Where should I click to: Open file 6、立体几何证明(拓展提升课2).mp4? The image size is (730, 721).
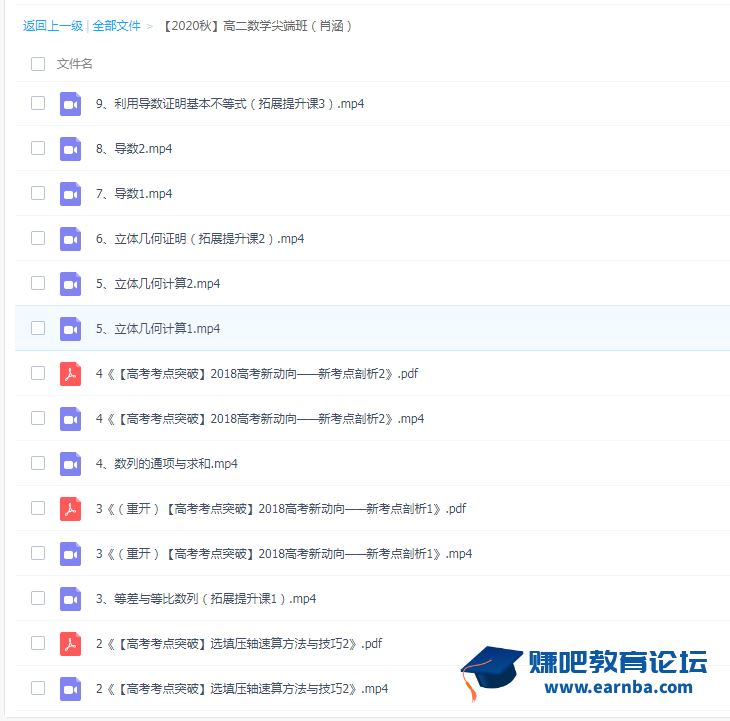[200, 239]
